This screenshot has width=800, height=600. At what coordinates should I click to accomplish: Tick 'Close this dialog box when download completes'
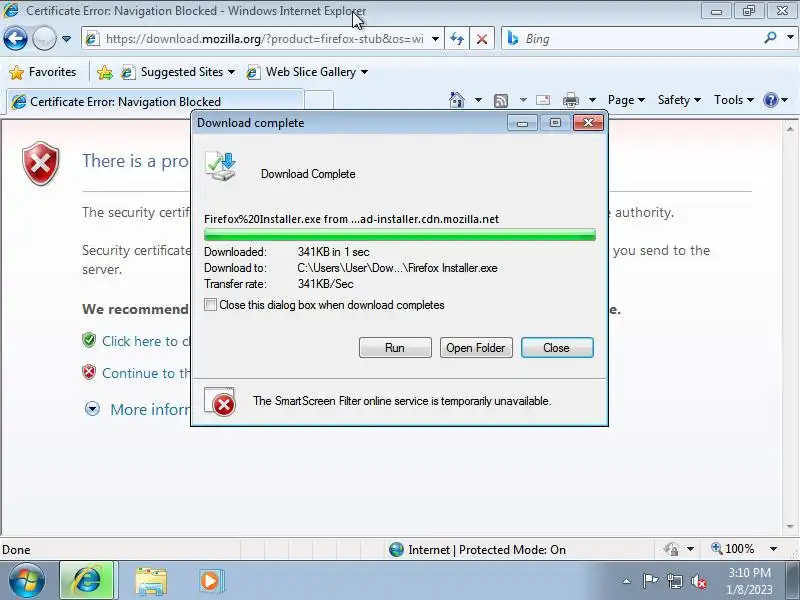tap(210, 305)
